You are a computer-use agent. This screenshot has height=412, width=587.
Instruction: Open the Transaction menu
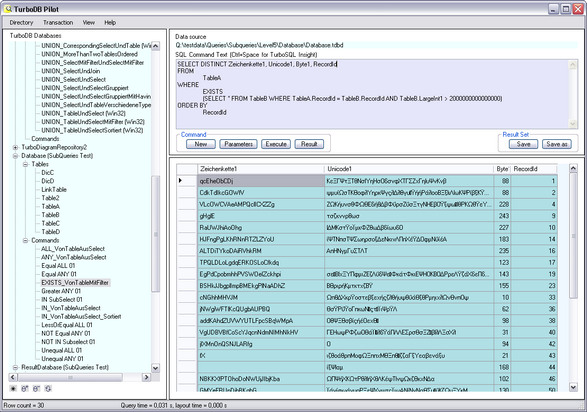(58, 22)
